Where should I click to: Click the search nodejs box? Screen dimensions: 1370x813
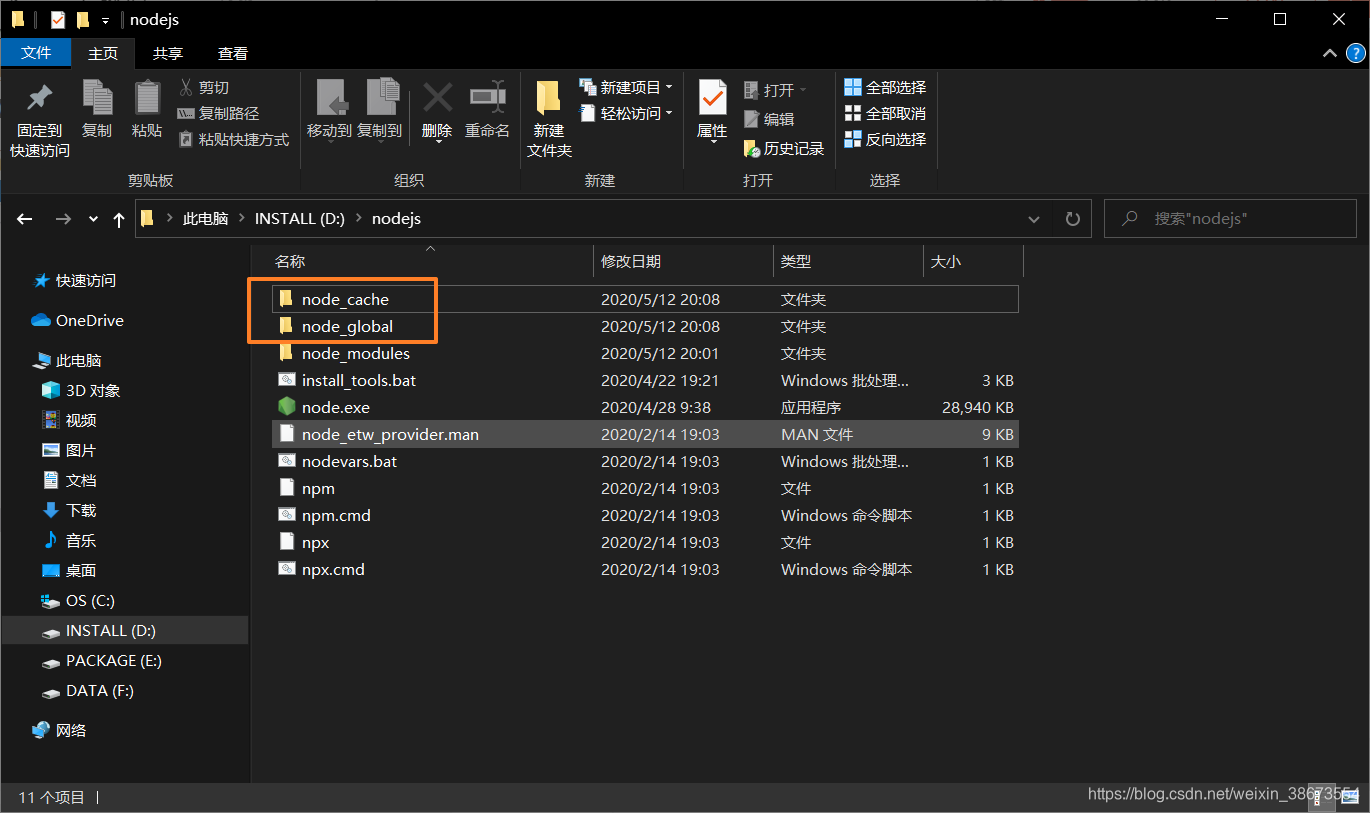[x=1230, y=218]
